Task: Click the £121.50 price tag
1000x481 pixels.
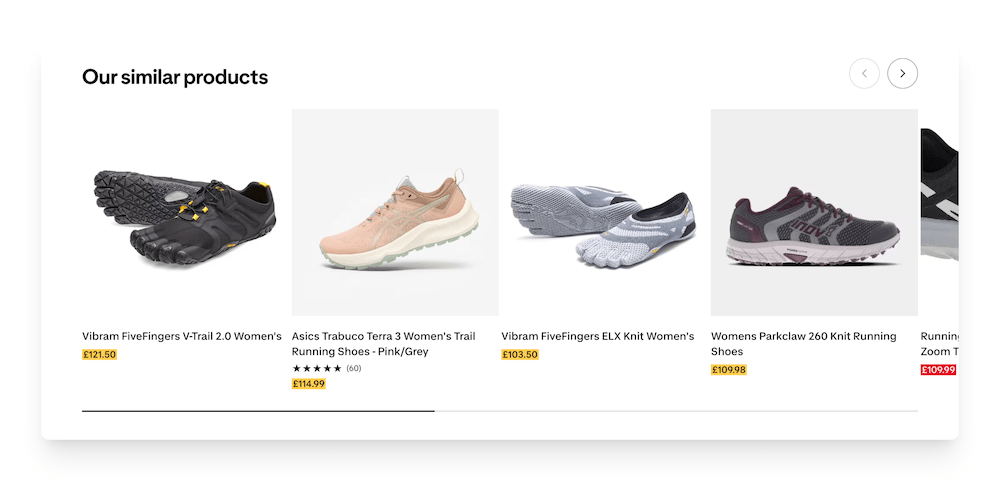Action: pyautogui.click(x=100, y=355)
